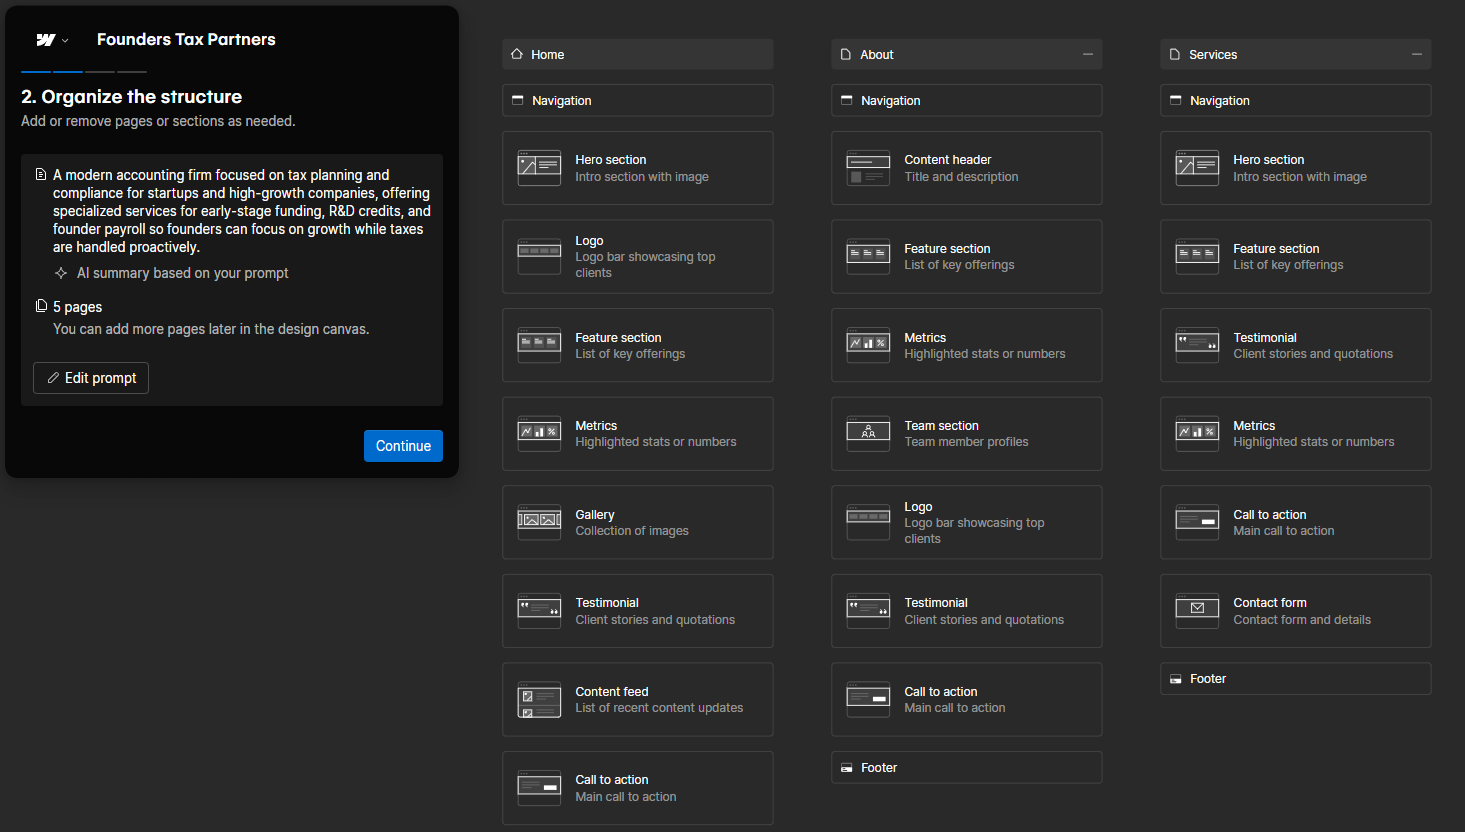1465x832 pixels.
Task: Click the step progress indicator bar
Action: [84, 72]
